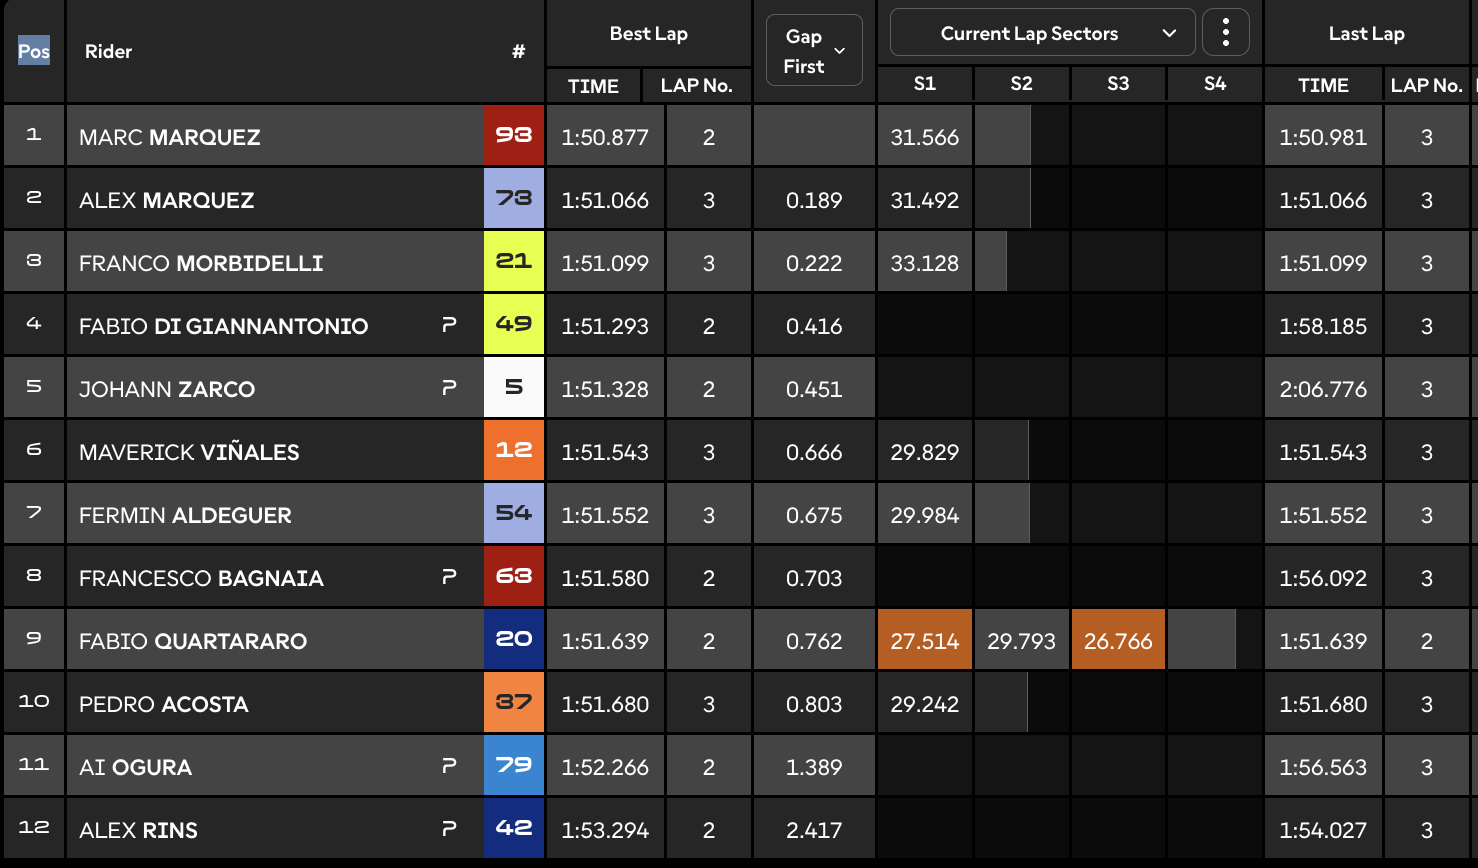Click Quartararo's blue number 20 badge
Image resolution: width=1478 pixels, height=868 pixels.
(x=514, y=639)
